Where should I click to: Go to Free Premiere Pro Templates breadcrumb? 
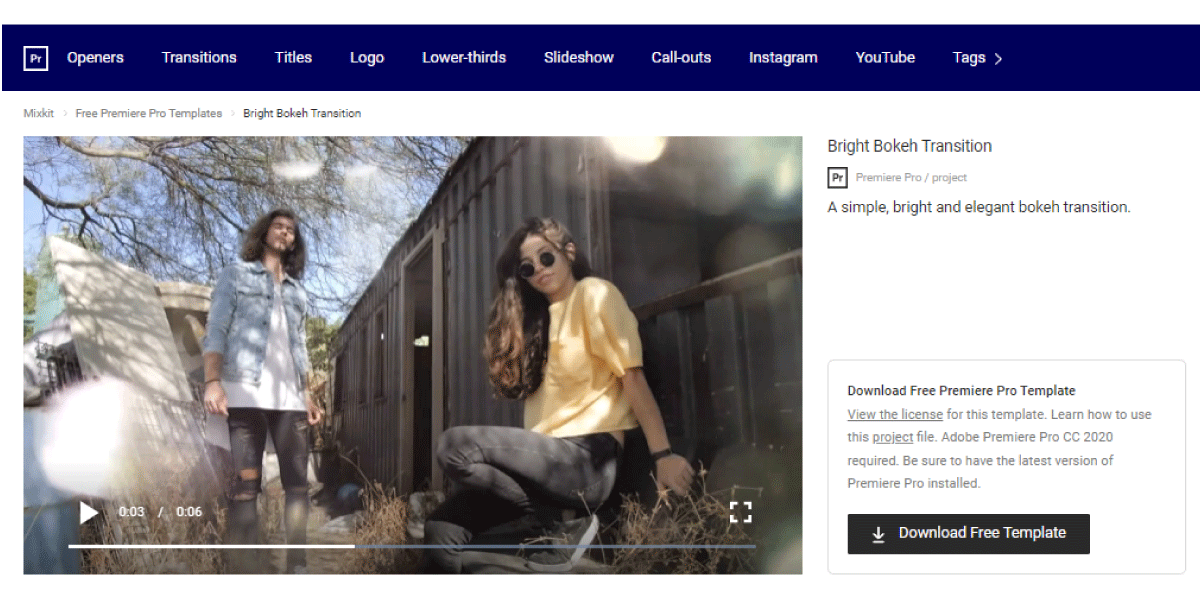(149, 113)
